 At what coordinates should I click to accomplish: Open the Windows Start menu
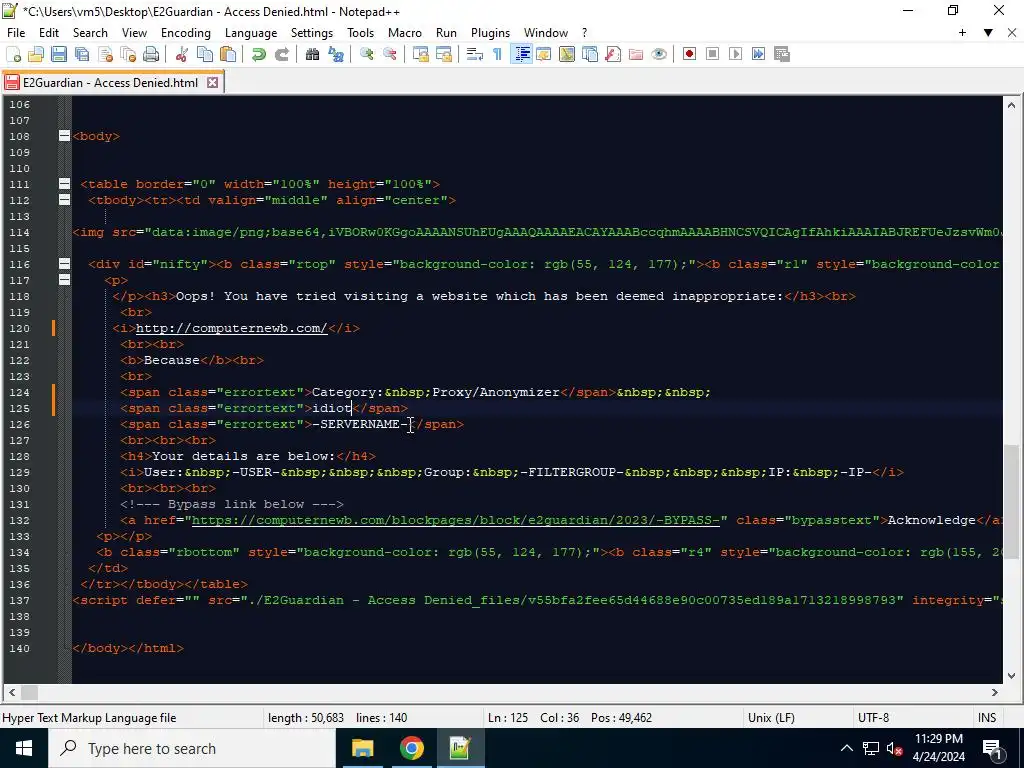point(24,748)
